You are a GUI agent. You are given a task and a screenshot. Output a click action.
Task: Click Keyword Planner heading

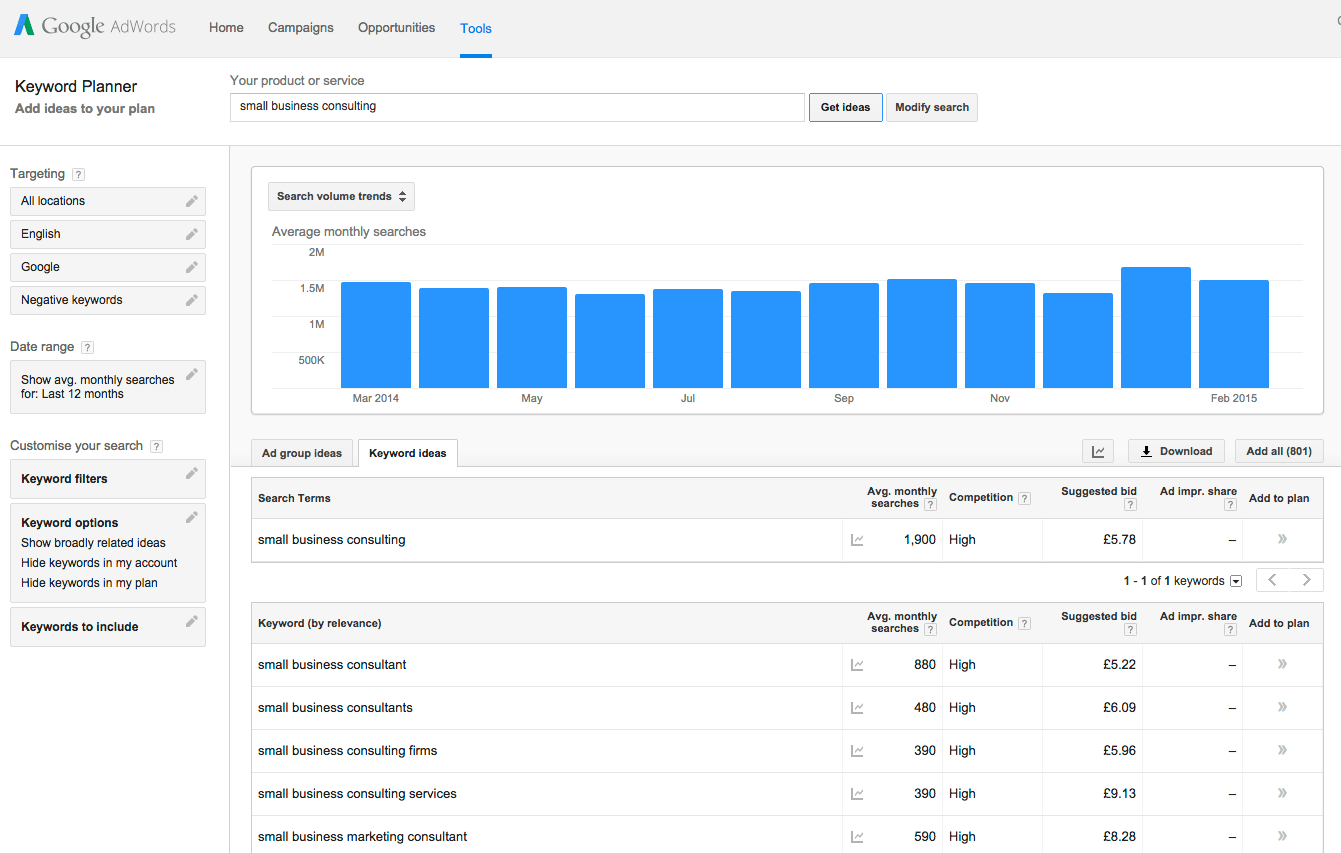76,86
